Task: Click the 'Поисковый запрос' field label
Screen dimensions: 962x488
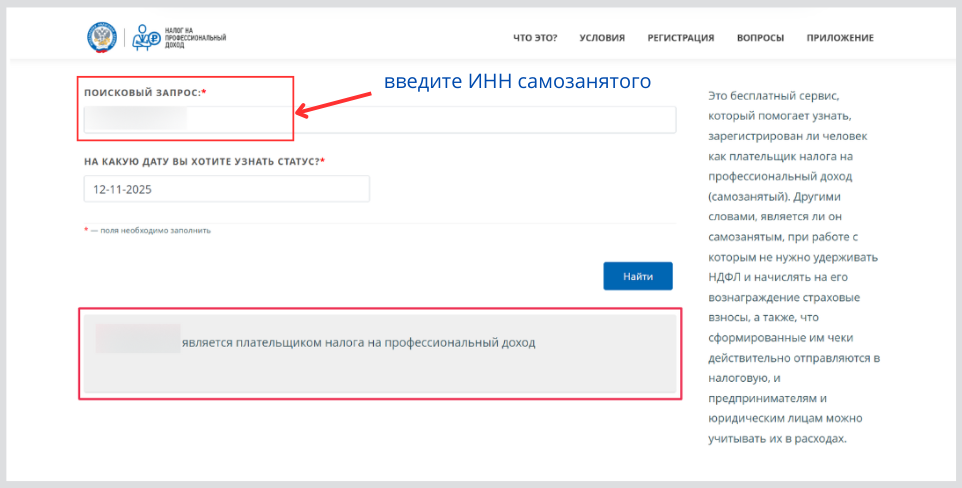Action: tap(144, 92)
